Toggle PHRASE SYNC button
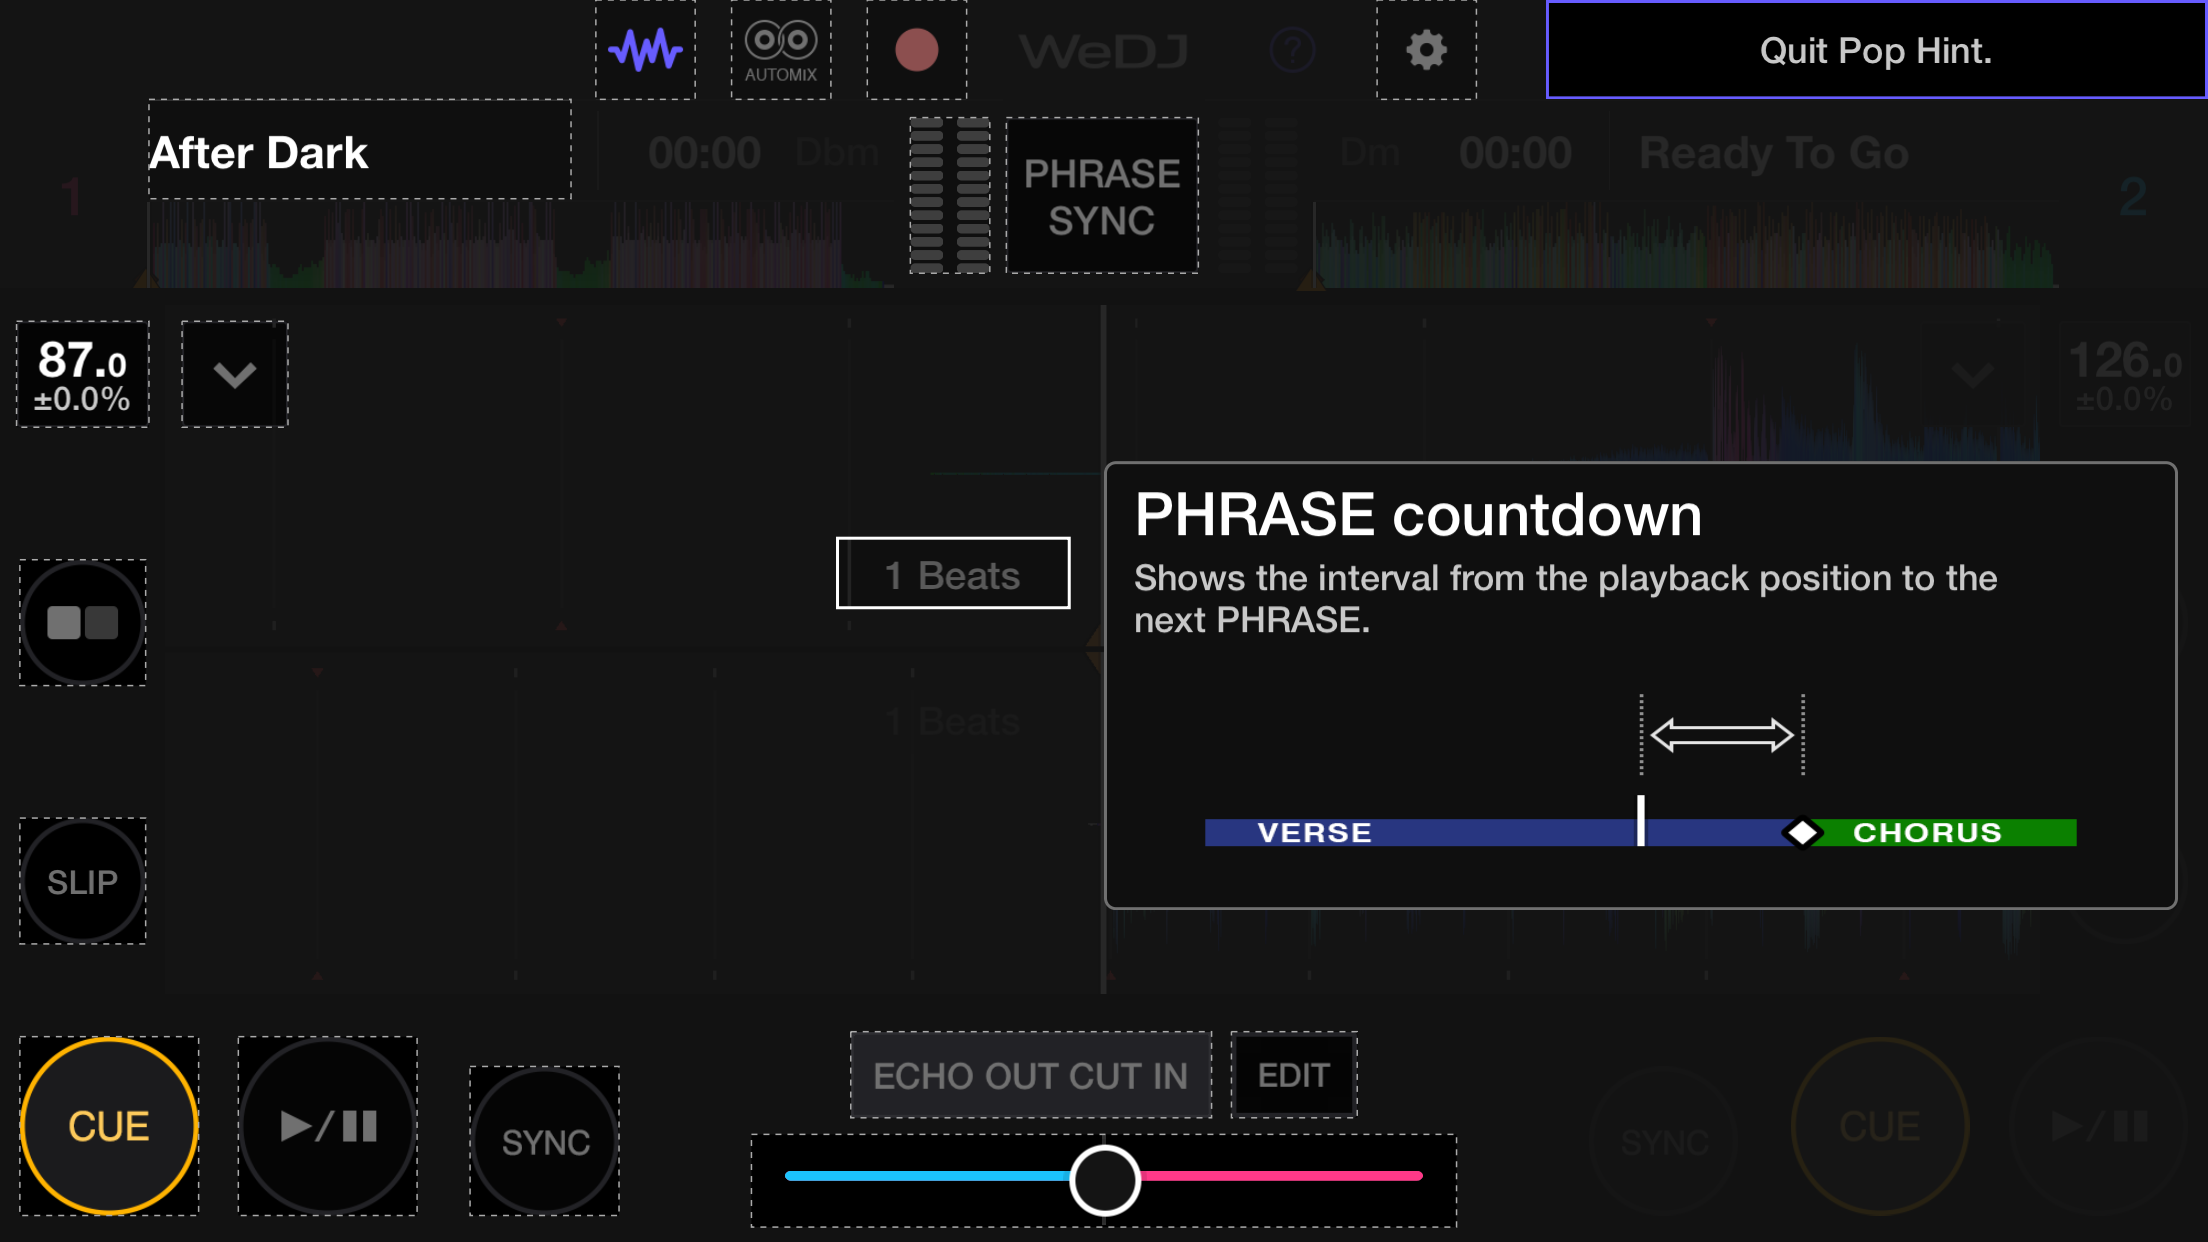Screen dimensions: 2208x1242 (x=1102, y=196)
